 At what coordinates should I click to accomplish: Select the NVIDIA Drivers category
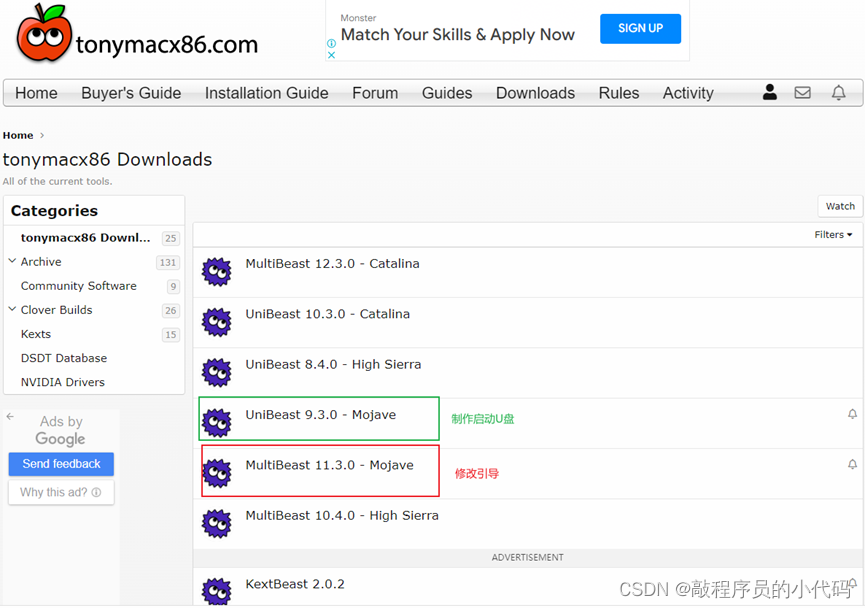tap(62, 382)
